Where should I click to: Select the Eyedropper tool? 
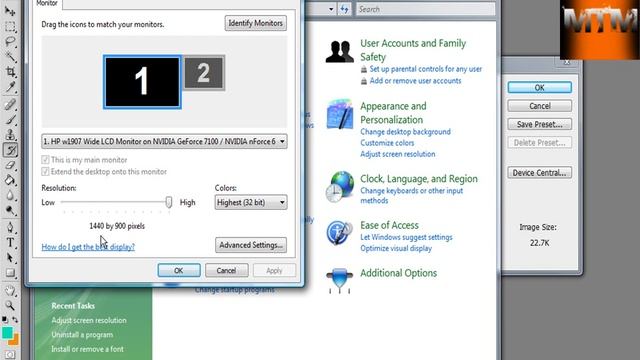[10, 87]
